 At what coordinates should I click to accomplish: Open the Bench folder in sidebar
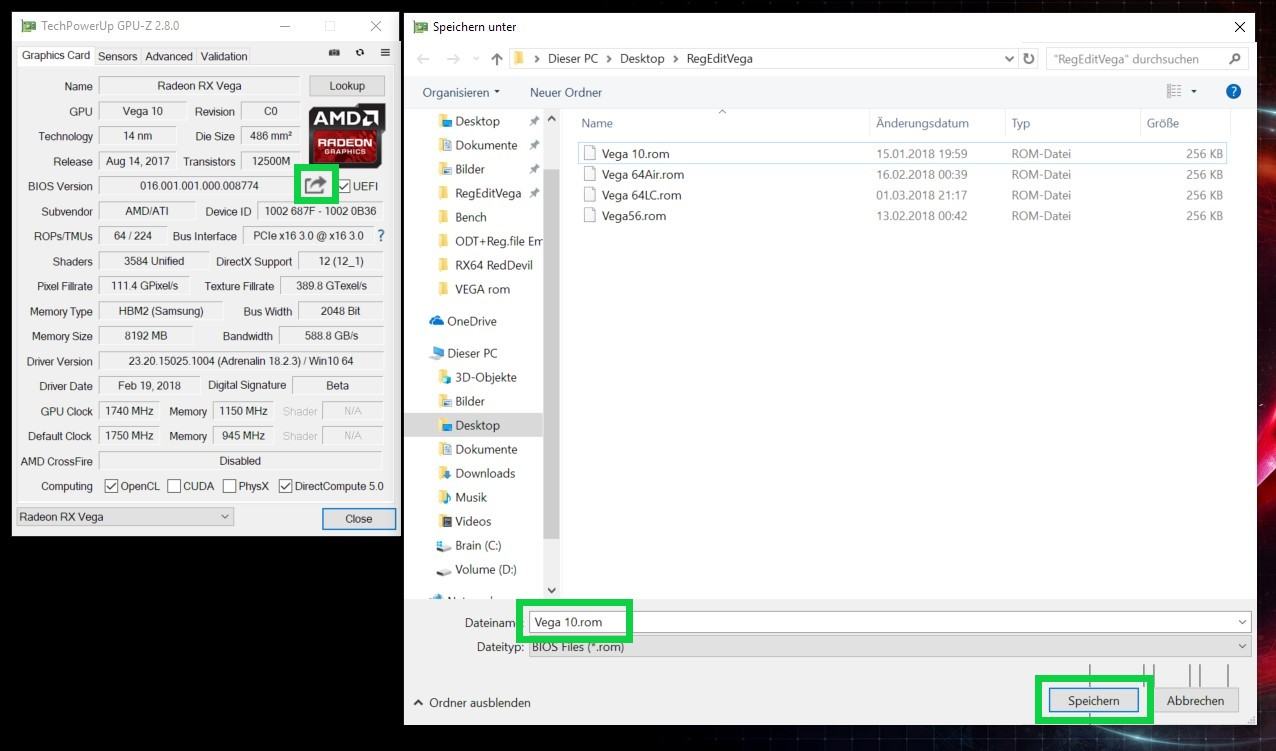pyautogui.click(x=463, y=217)
